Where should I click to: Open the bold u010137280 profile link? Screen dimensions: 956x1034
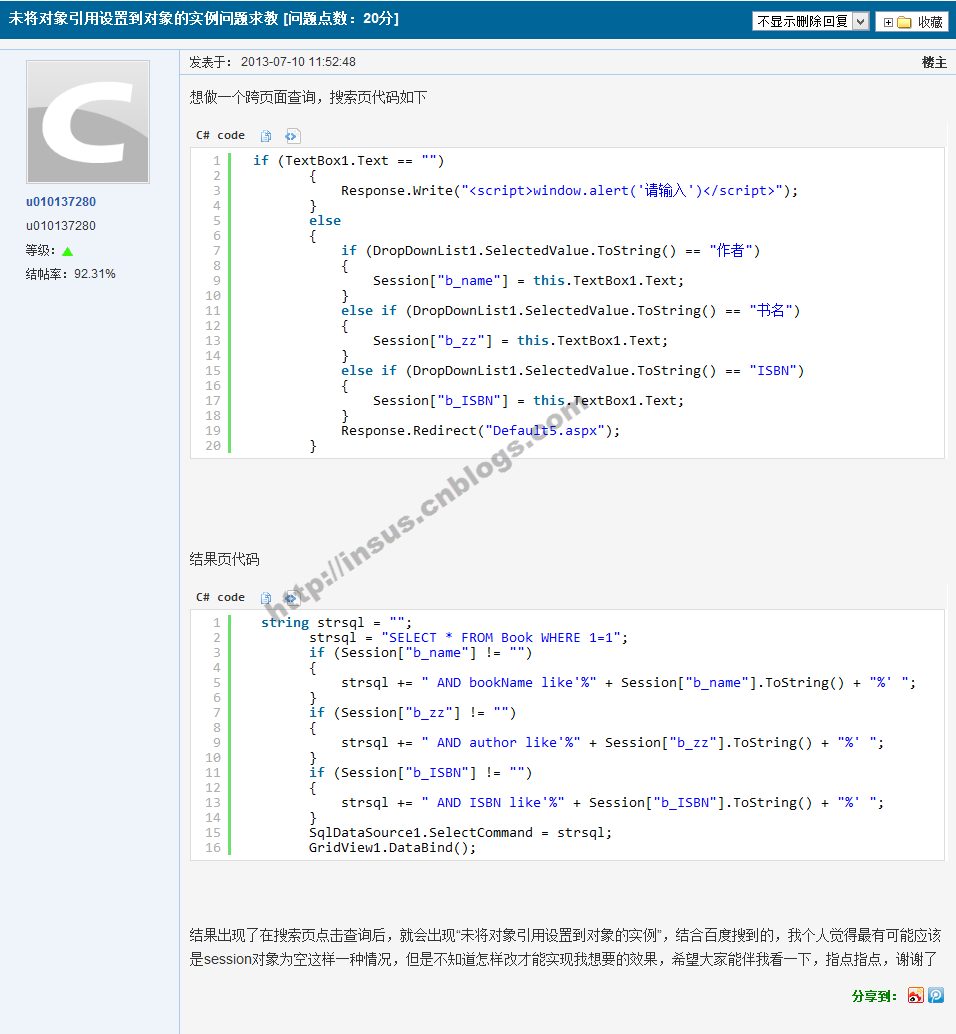(x=61, y=202)
